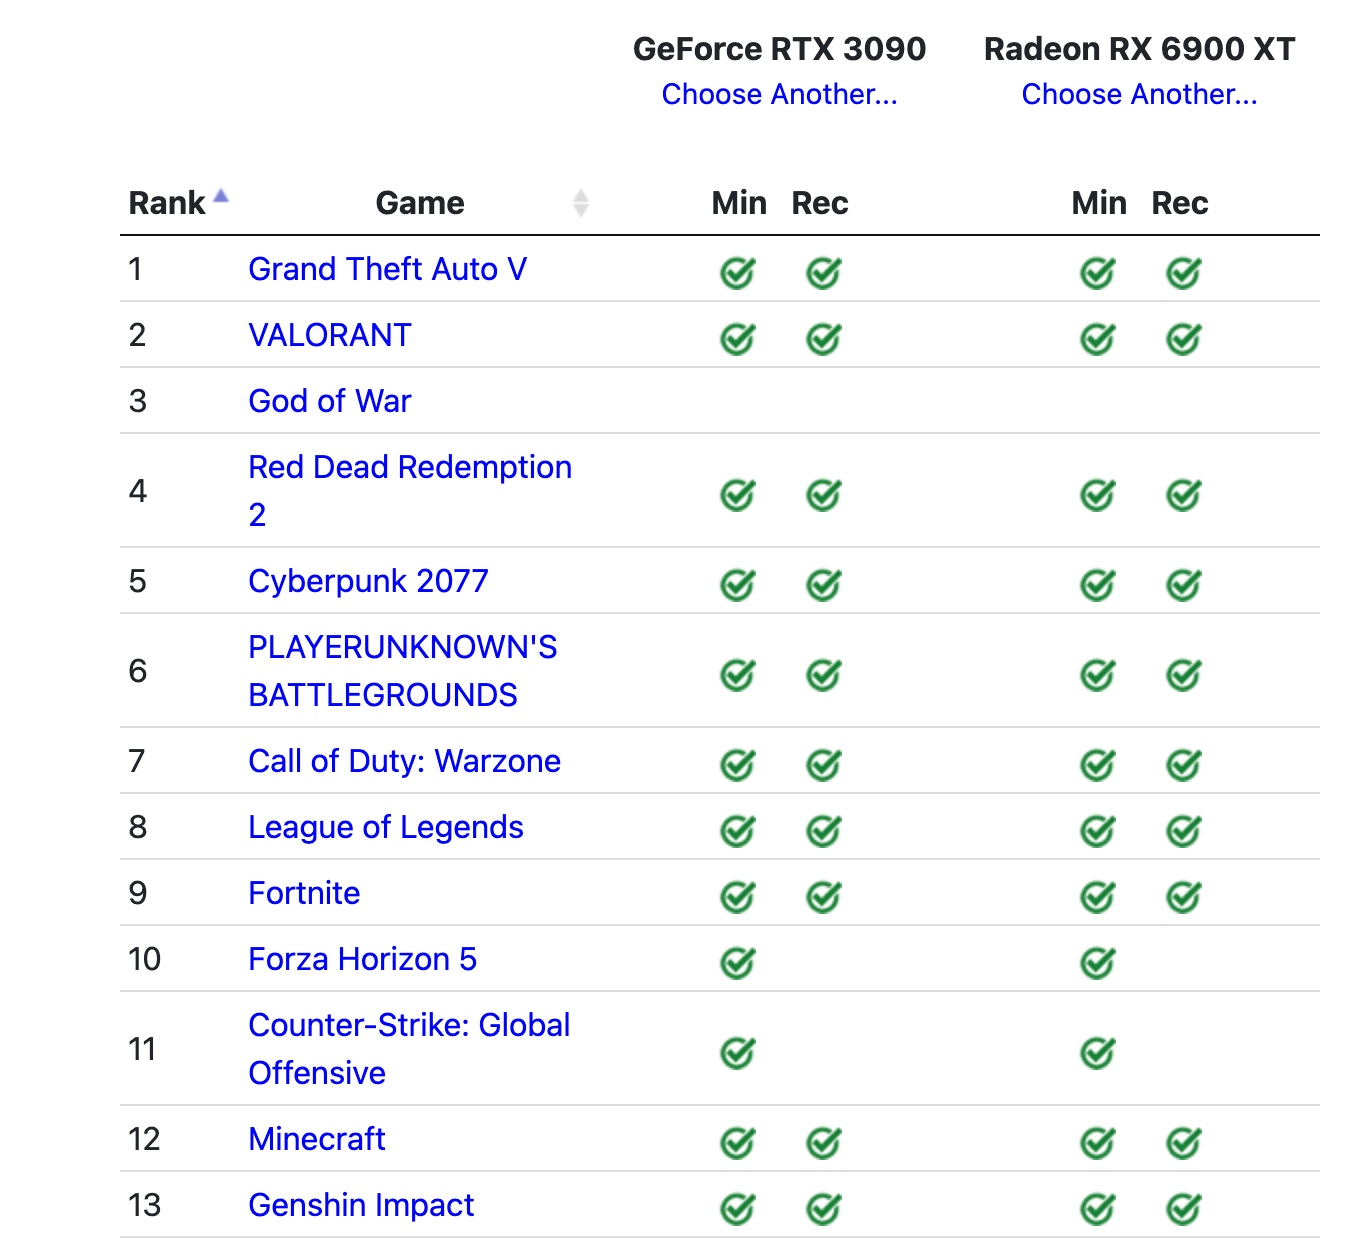The width and height of the screenshot is (1364, 1248).
Task: Click rank number 6 beside PLAYERUNKNOWN'S BATTLEGROUNDS
Action: click(x=138, y=671)
